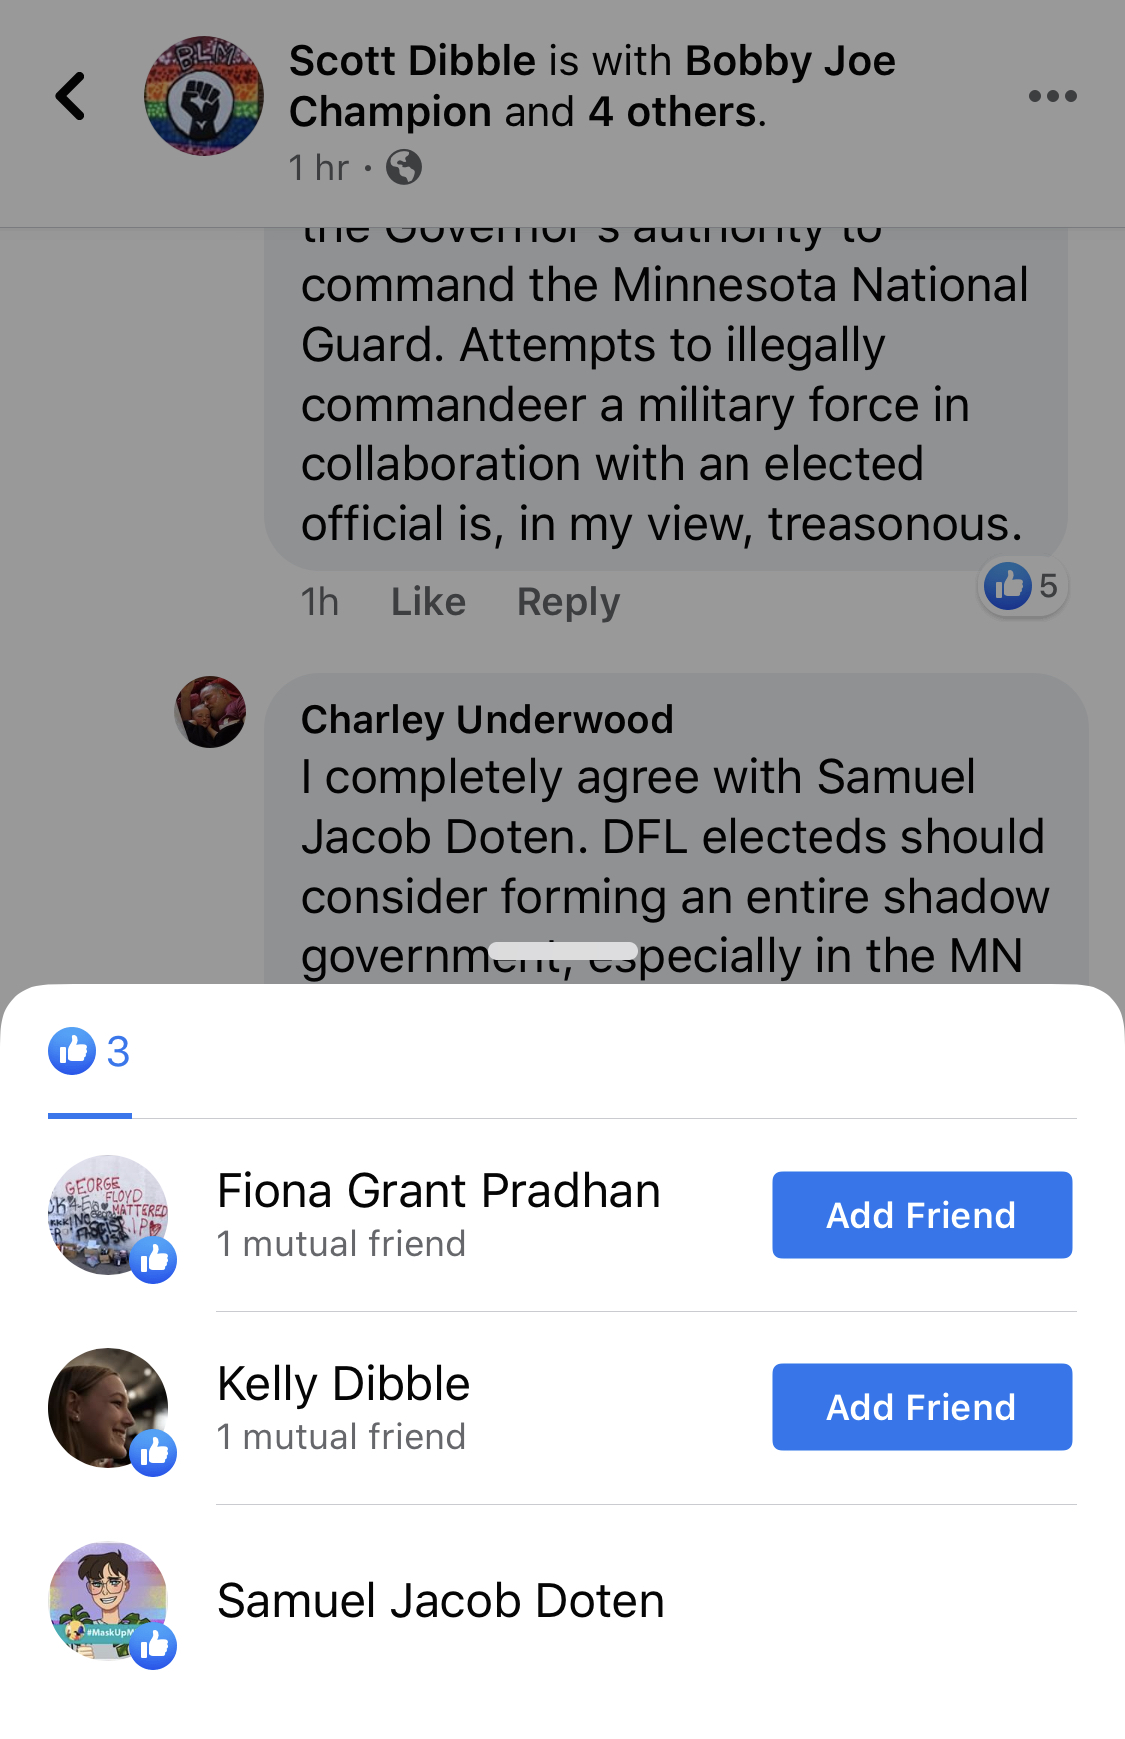Select the 3 likes reaction tab
Screen dimensions: 1125x1739
[90, 1052]
